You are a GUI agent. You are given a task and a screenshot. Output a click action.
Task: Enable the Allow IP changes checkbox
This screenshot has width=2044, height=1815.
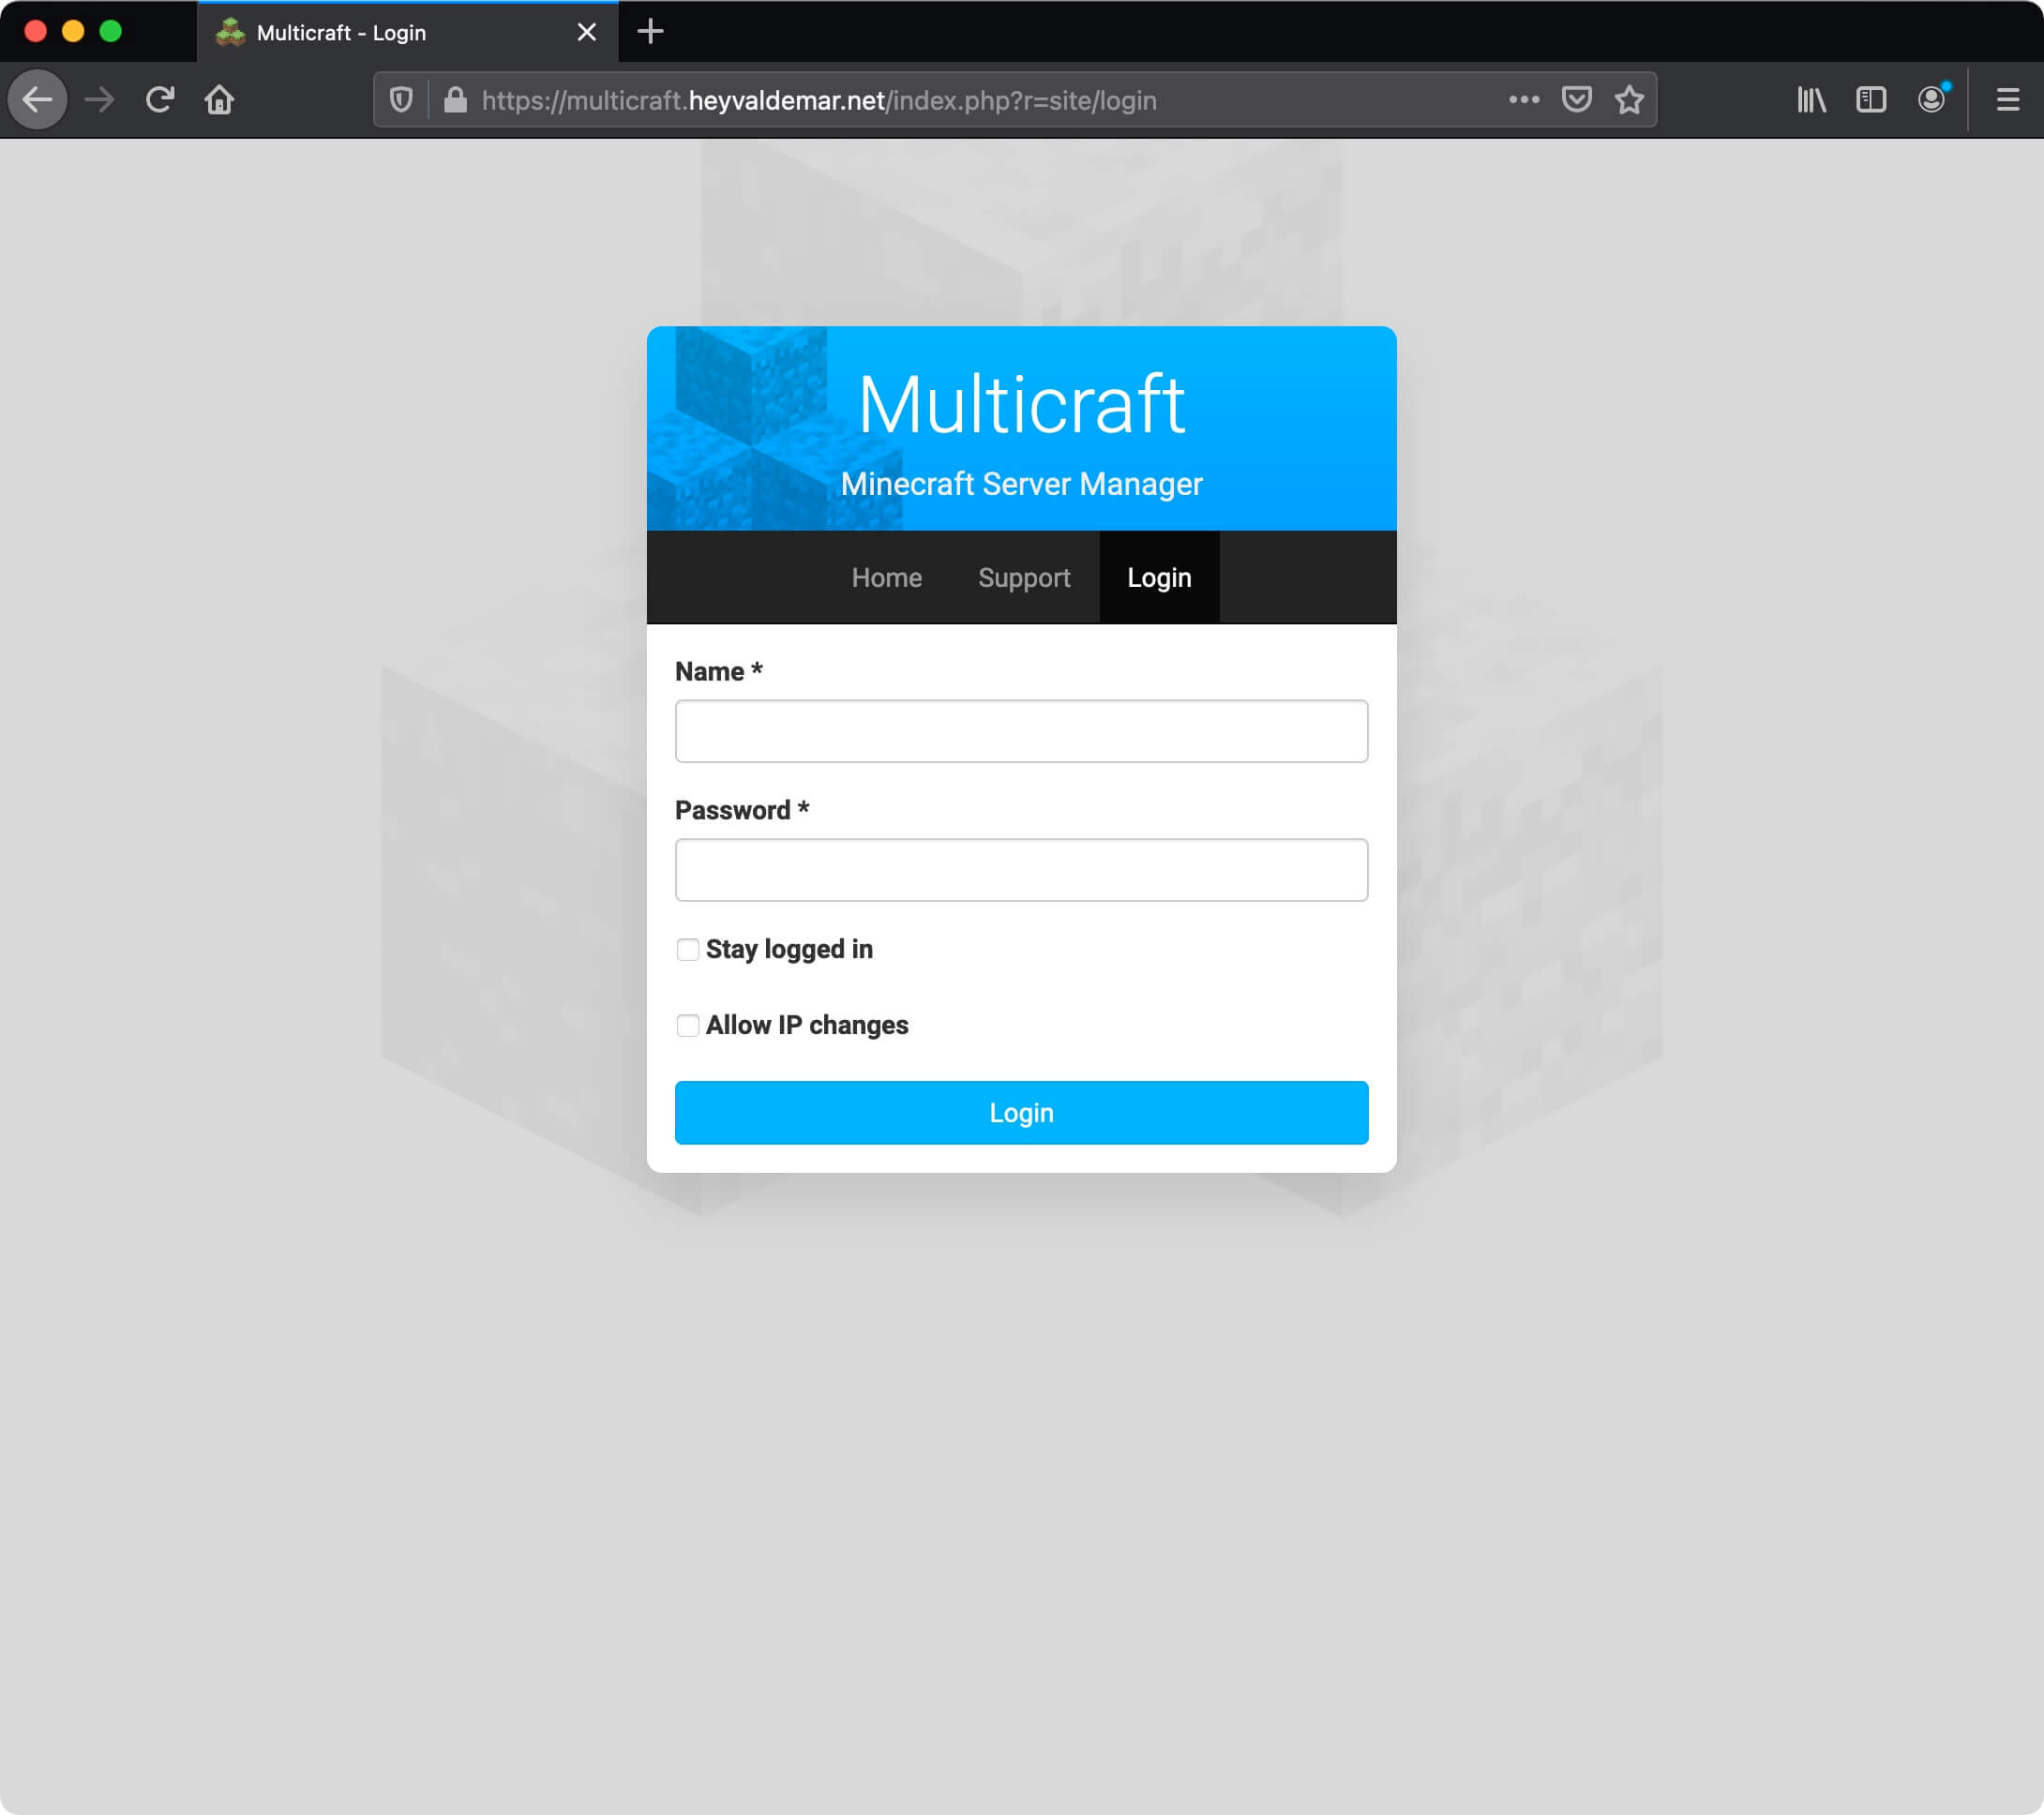686,1025
